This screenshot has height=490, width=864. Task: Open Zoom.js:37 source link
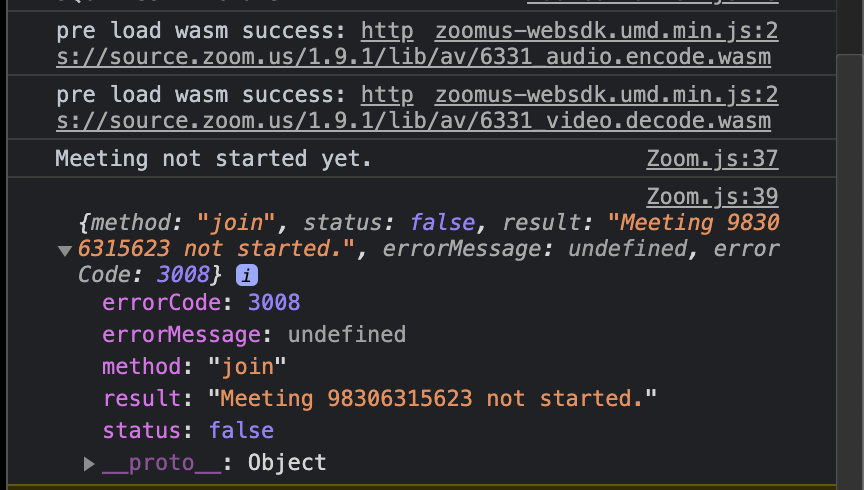click(x=712, y=159)
